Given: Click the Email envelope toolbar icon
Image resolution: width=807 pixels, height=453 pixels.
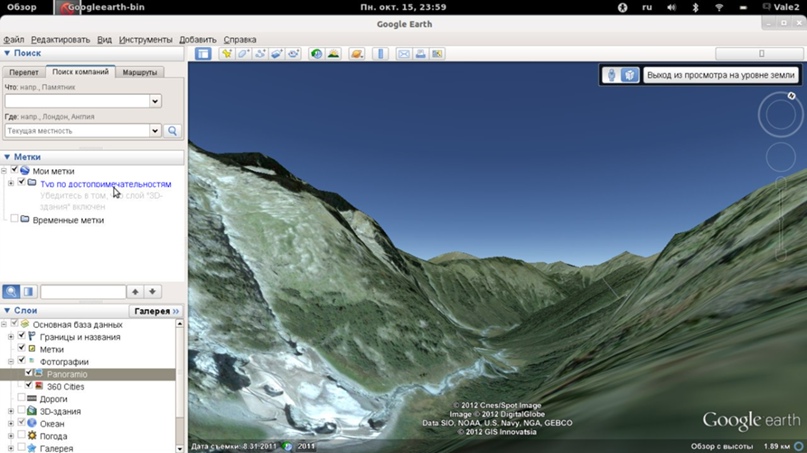Looking at the screenshot, I should click(404, 54).
